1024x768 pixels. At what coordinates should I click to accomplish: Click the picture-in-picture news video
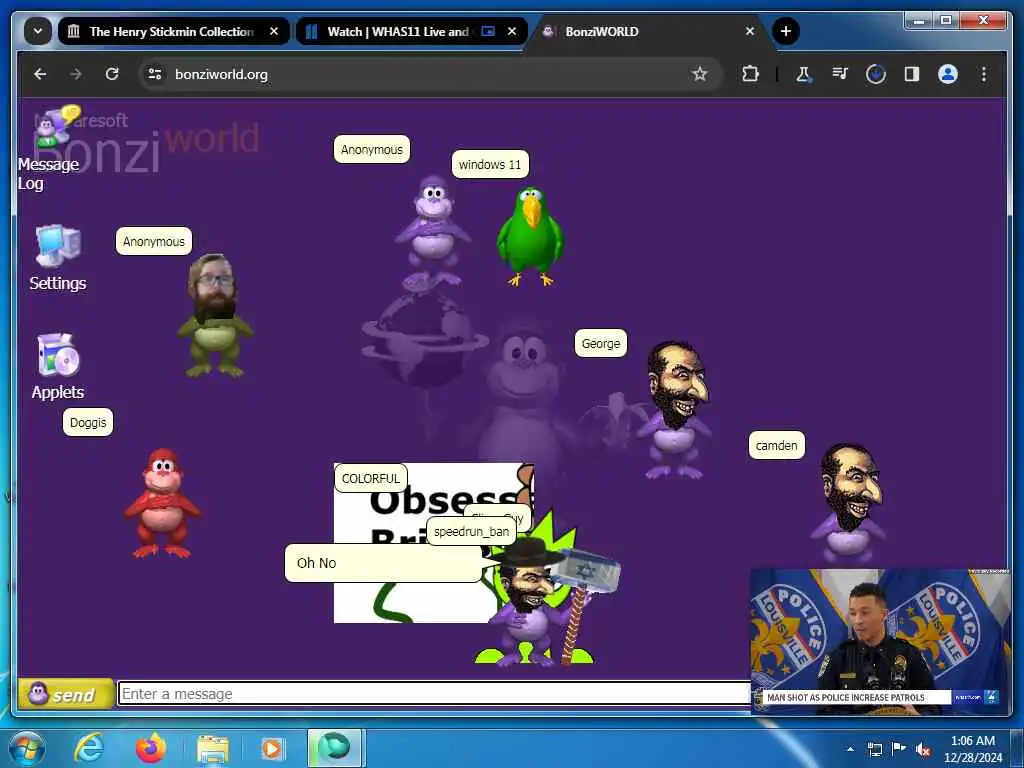(880, 641)
